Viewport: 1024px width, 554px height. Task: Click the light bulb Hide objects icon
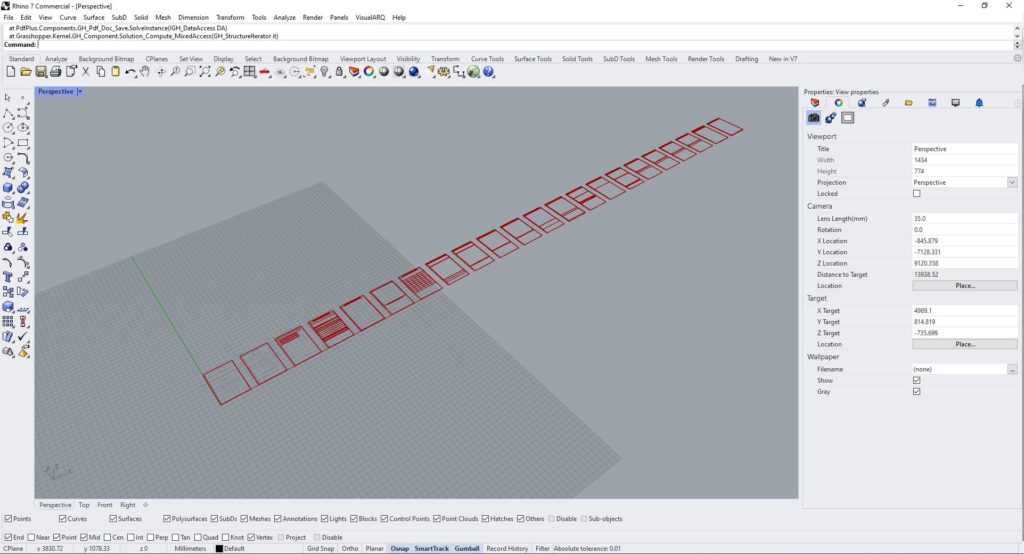pyautogui.click(x=325, y=72)
